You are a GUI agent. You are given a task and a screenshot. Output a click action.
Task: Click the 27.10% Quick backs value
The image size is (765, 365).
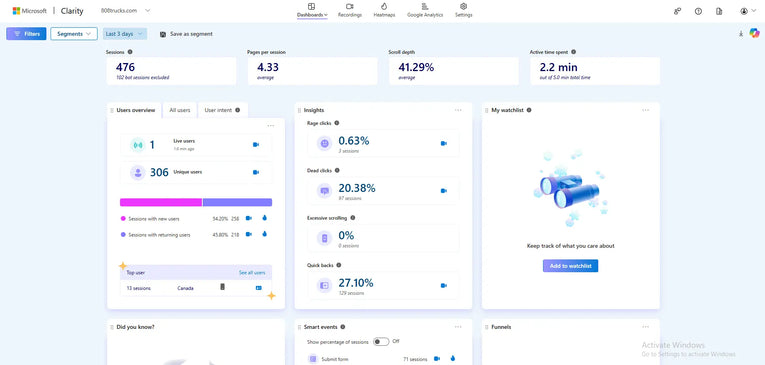click(x=356, y=283)
